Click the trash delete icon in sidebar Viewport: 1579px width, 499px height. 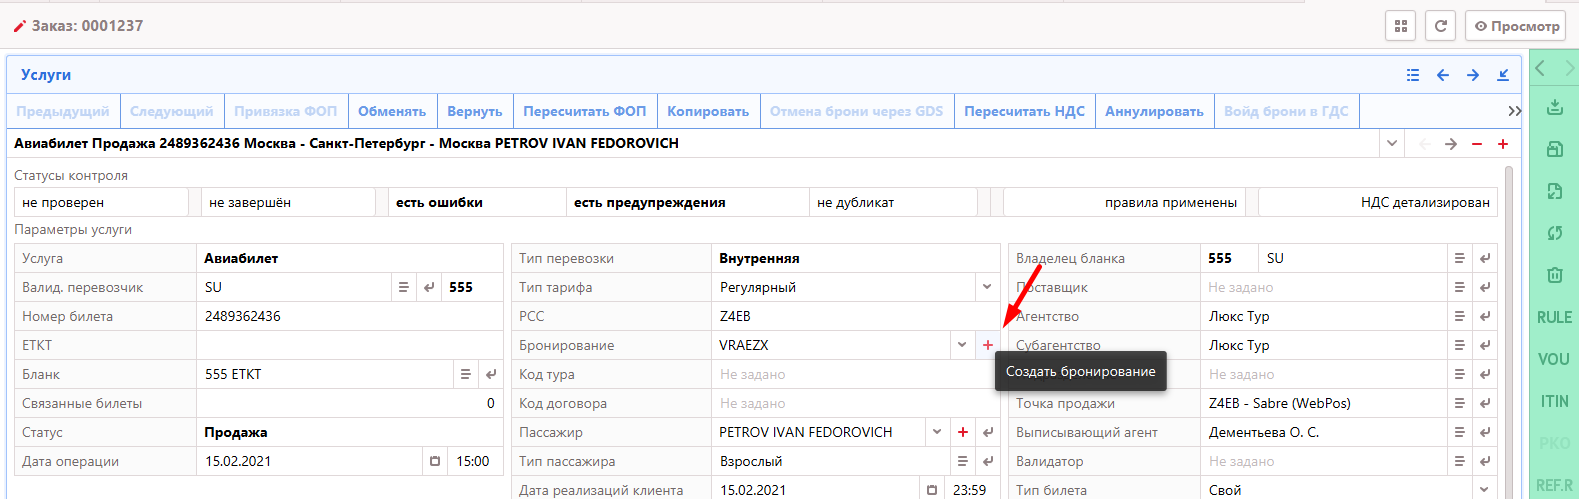1554,274
